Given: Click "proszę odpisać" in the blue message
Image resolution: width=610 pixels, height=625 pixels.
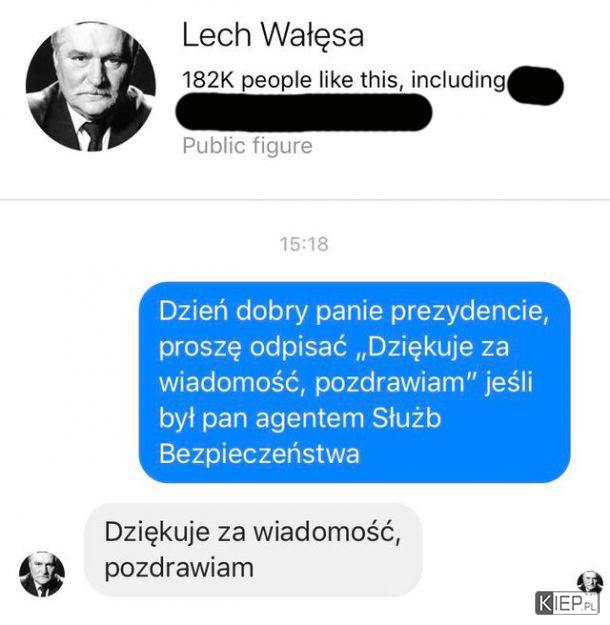Looking at the screenshot, I should click(253, 348).
